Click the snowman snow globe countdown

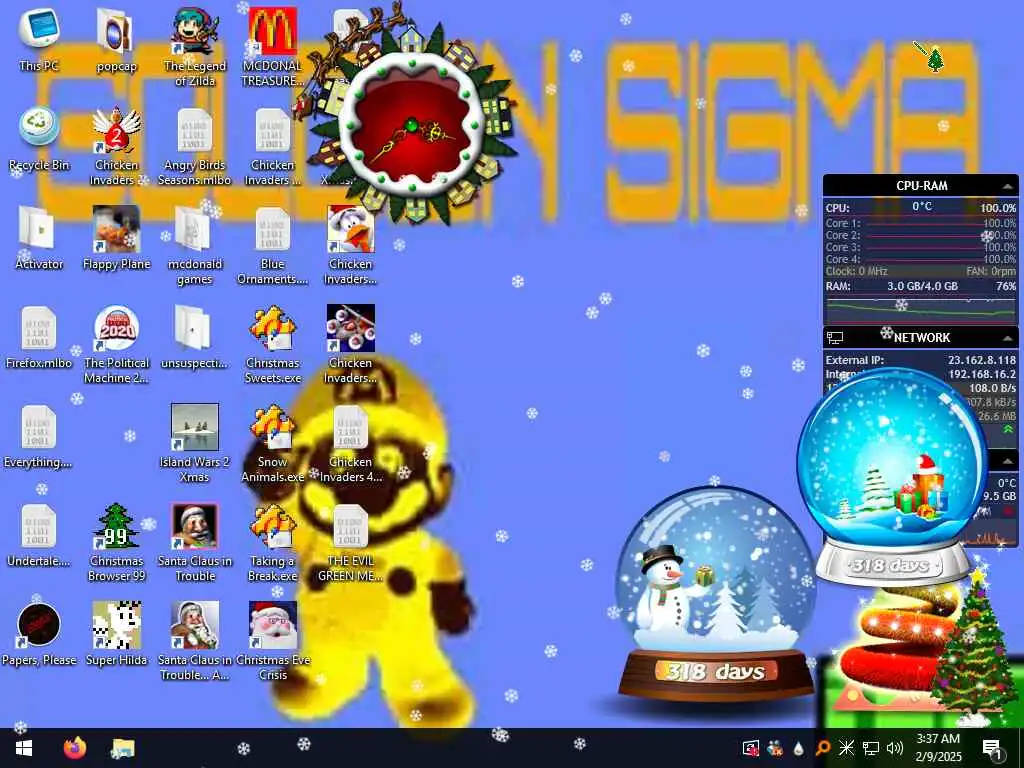tap(715, 594)
